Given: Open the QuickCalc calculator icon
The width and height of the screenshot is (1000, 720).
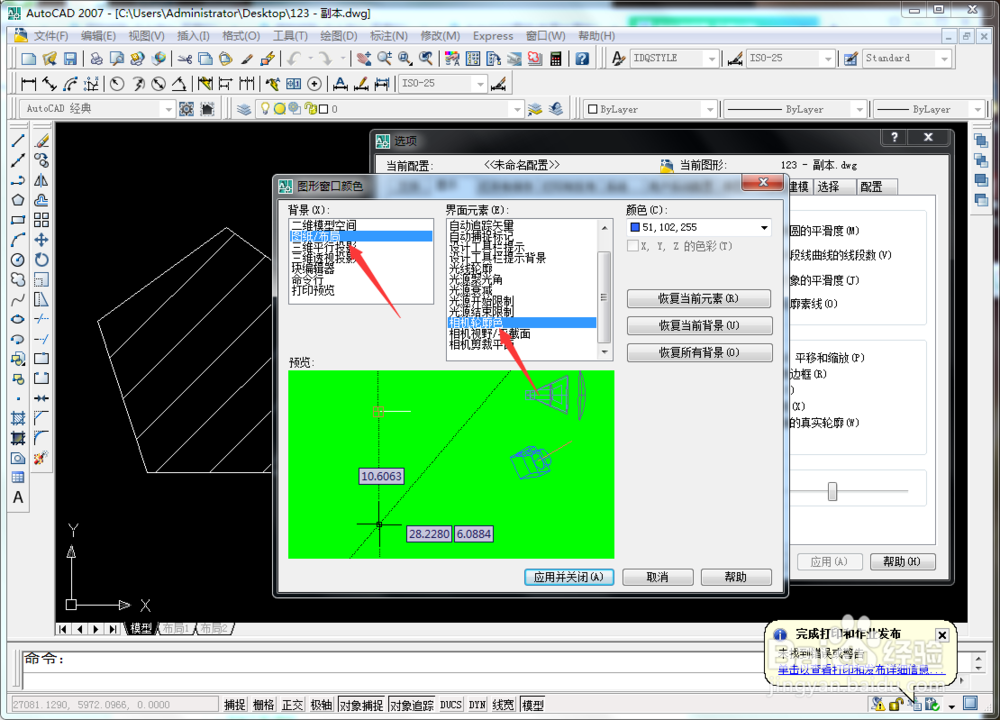Looking at the screenshot, I should tap(556, 59).
